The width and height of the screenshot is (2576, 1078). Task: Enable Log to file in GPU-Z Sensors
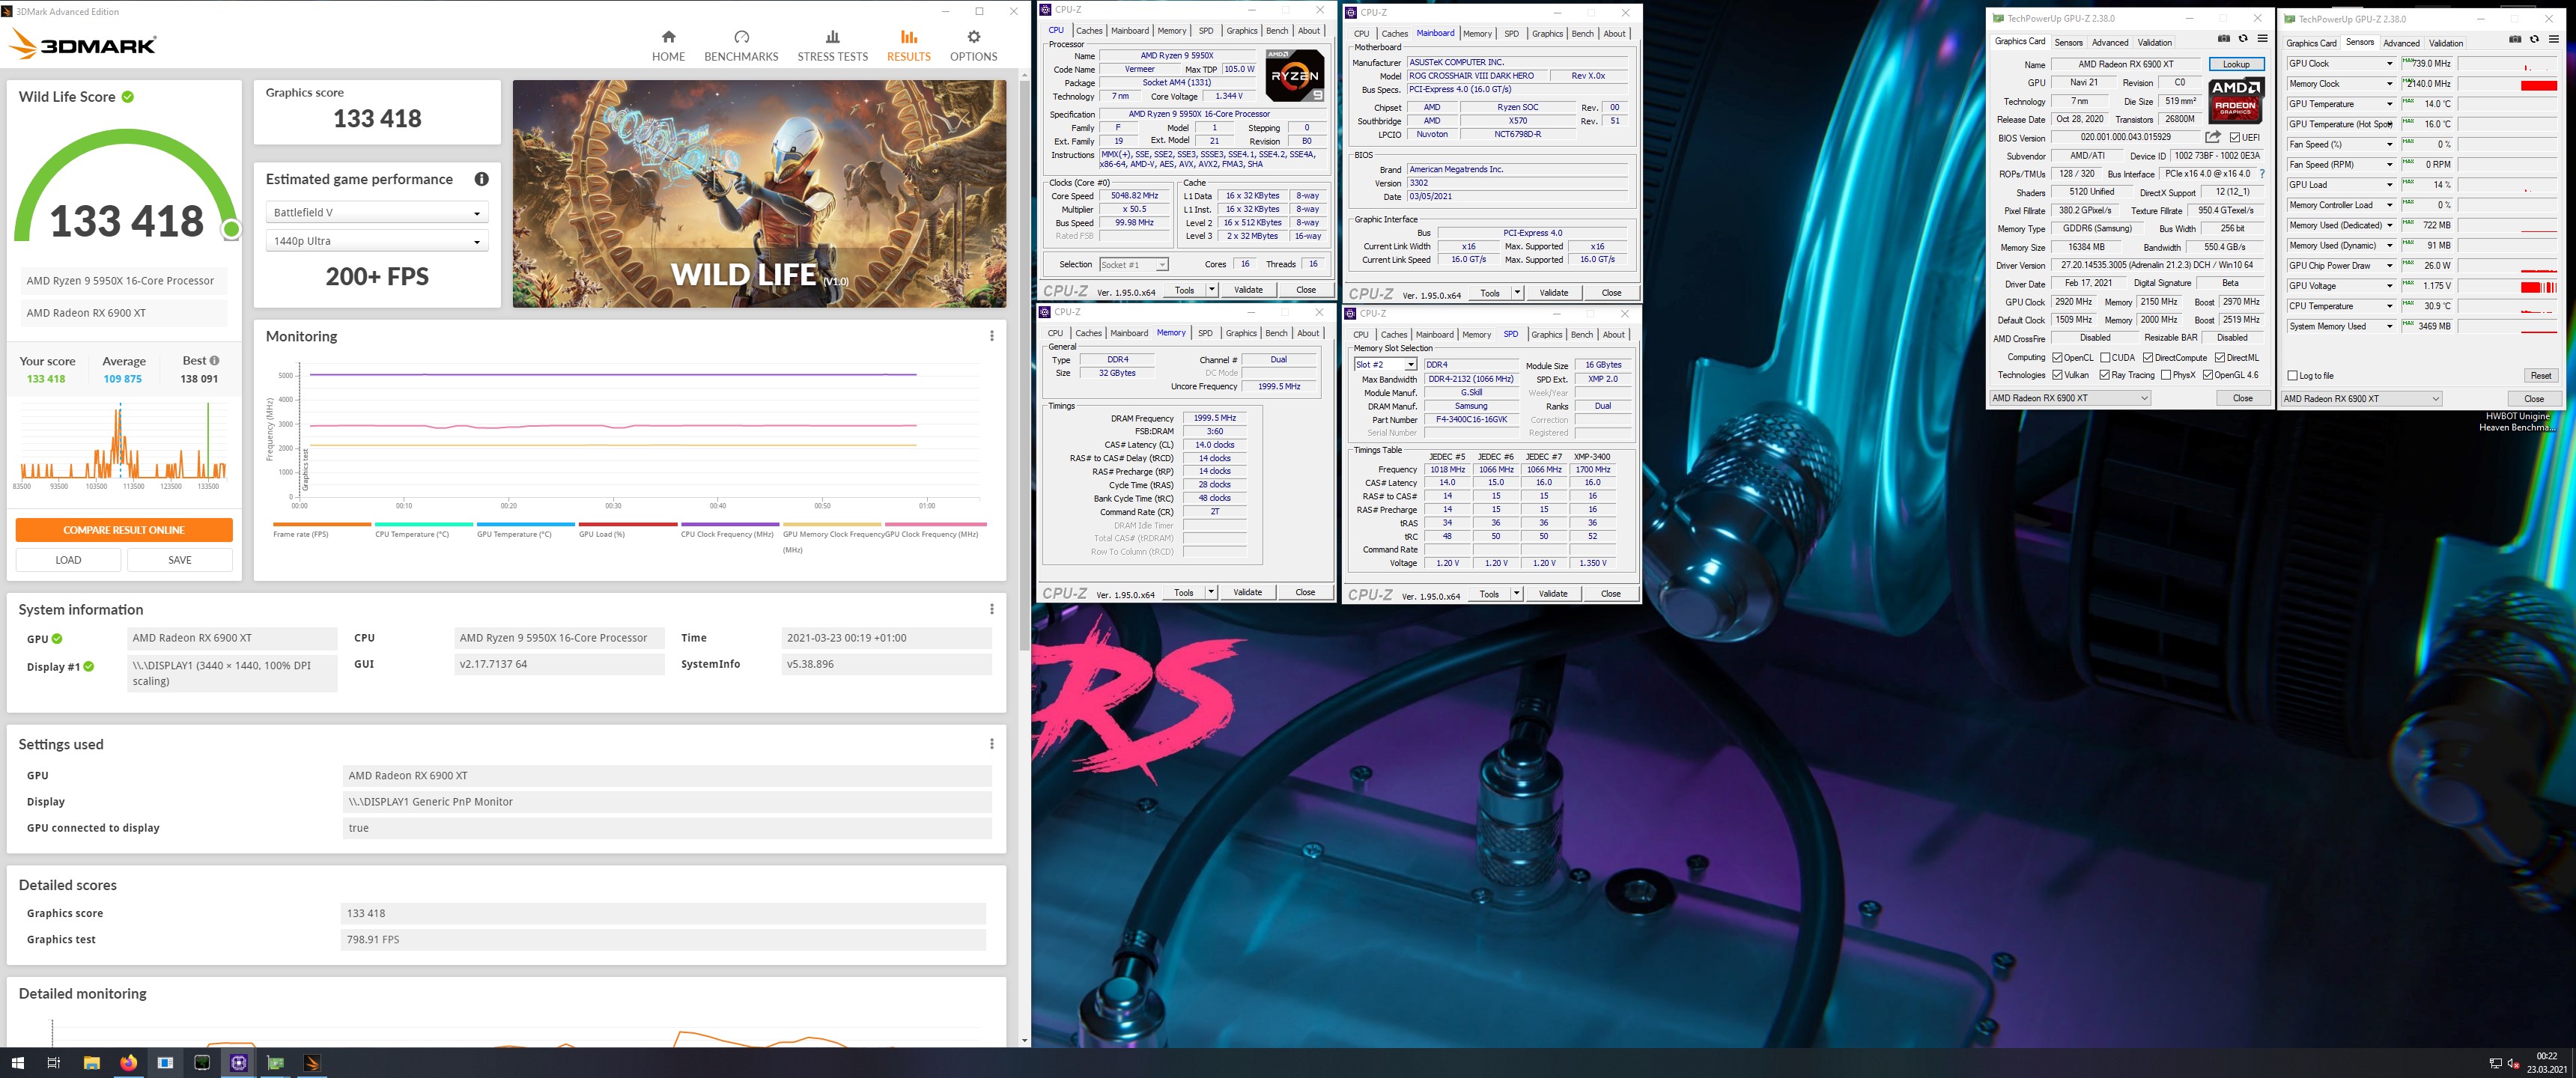point(2293,376)
